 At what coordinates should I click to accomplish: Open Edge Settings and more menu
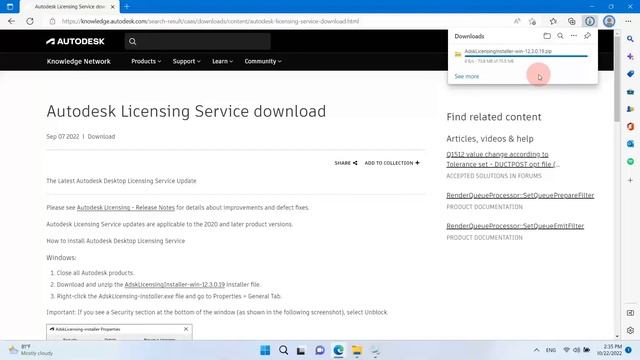pos(628,21)
